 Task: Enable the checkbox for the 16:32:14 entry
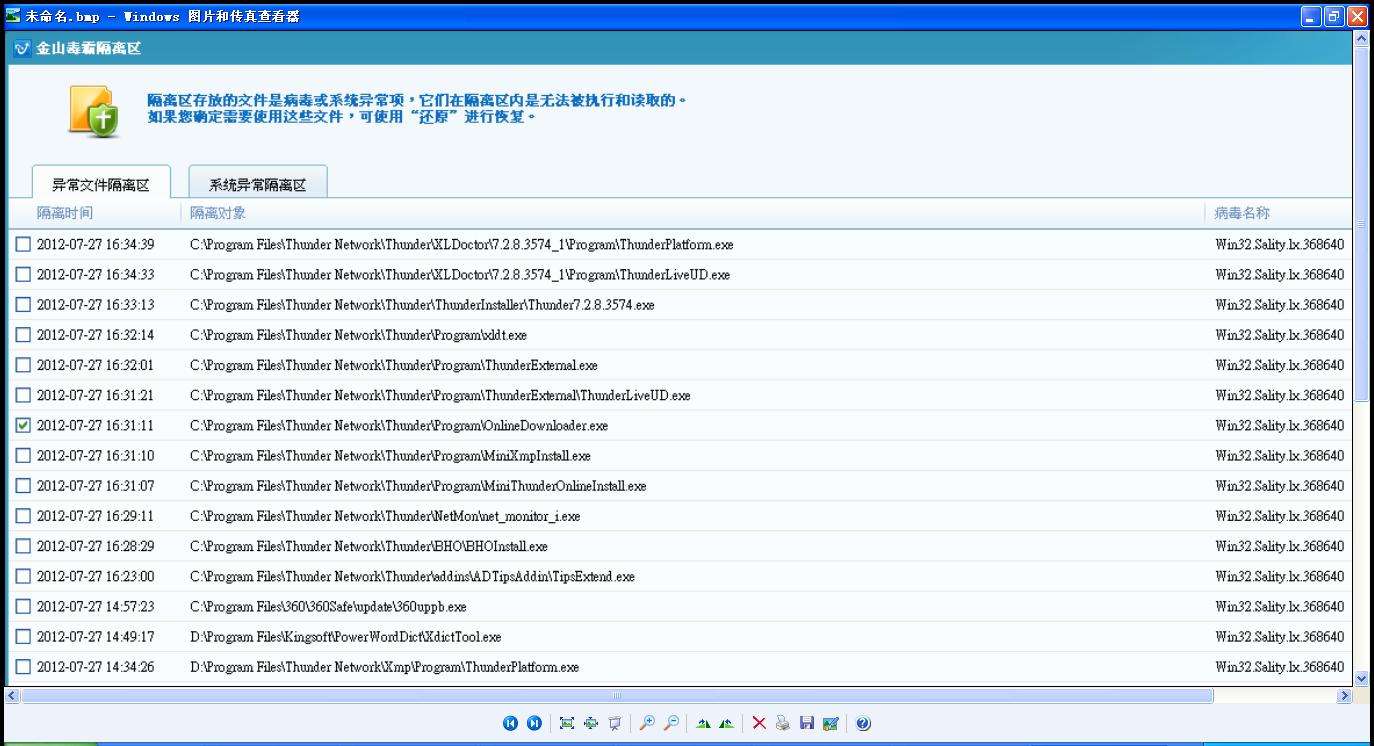point(23,335)
